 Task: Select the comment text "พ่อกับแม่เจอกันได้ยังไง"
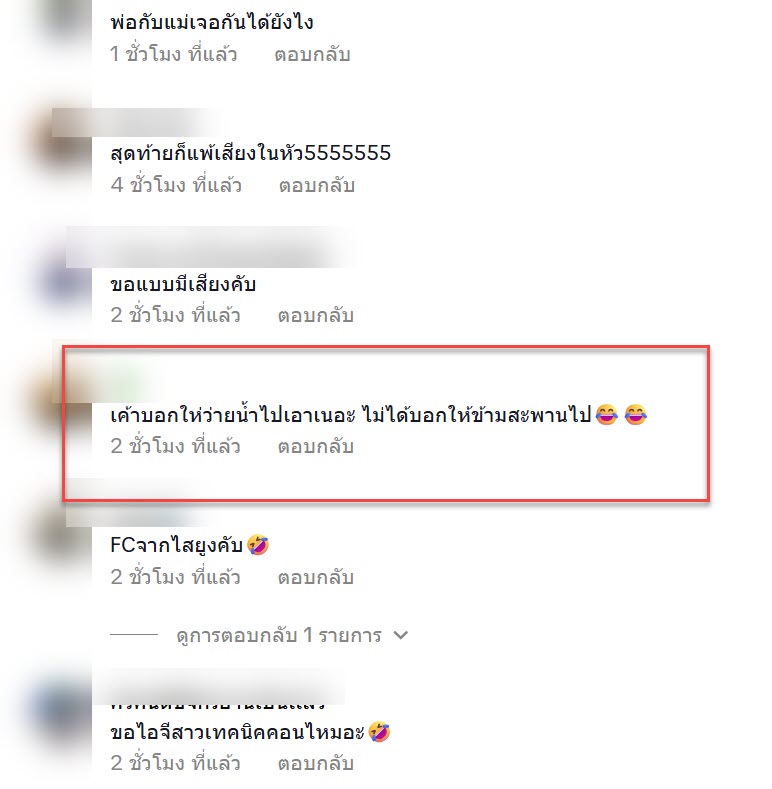[x=212, y=23]
